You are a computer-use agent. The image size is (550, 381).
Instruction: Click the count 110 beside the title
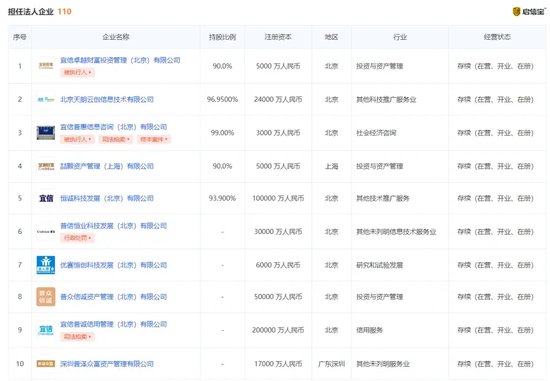point(65,12)
